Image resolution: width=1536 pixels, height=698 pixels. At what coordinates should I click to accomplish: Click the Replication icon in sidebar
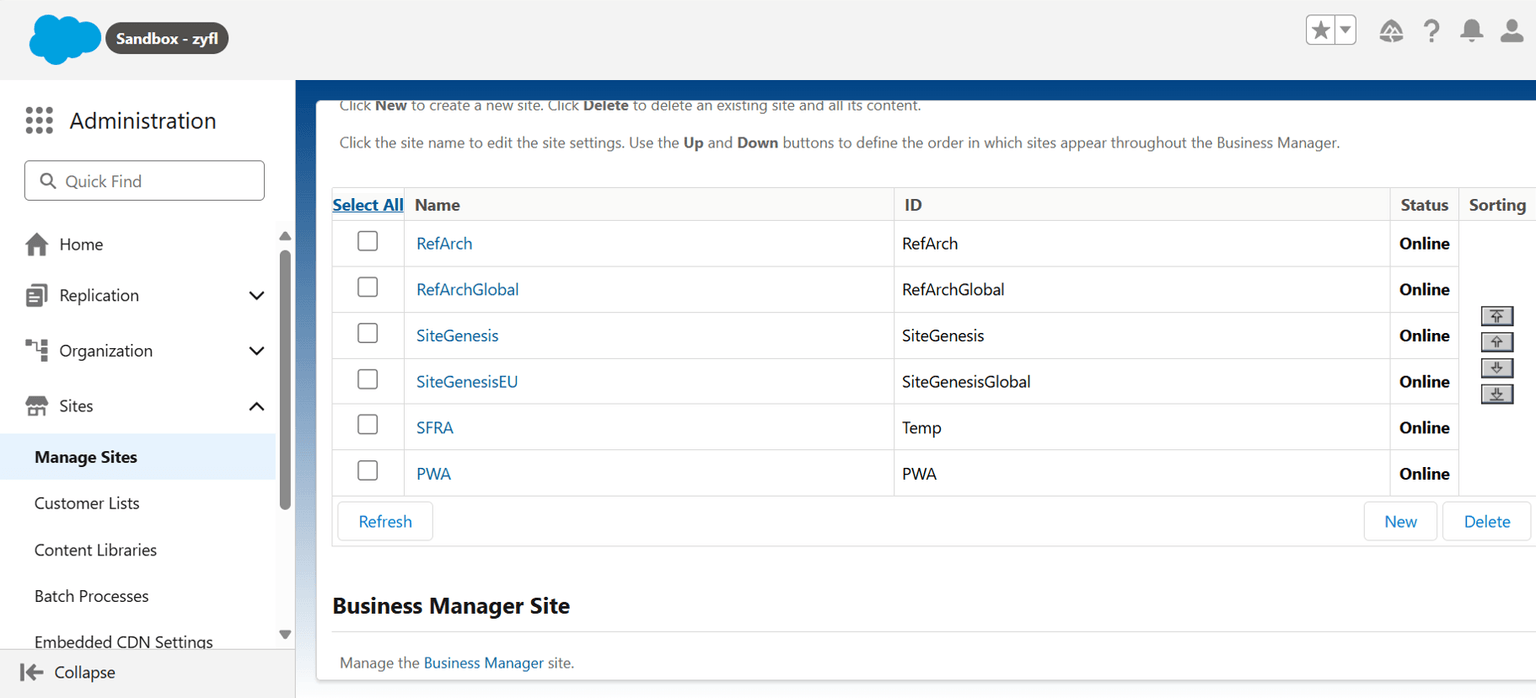click(37, 295)
